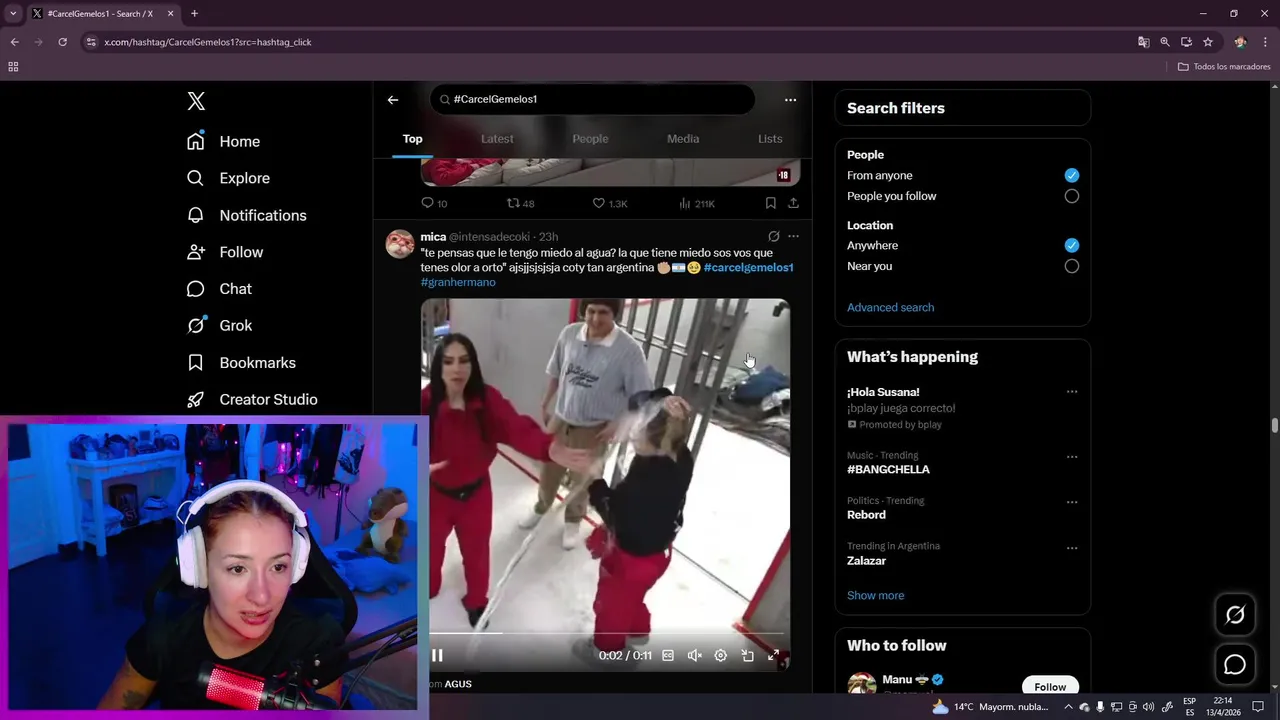Open the taskbar weather widget
The width and height of the screenshot is (1280, 720).
[990, 707]
